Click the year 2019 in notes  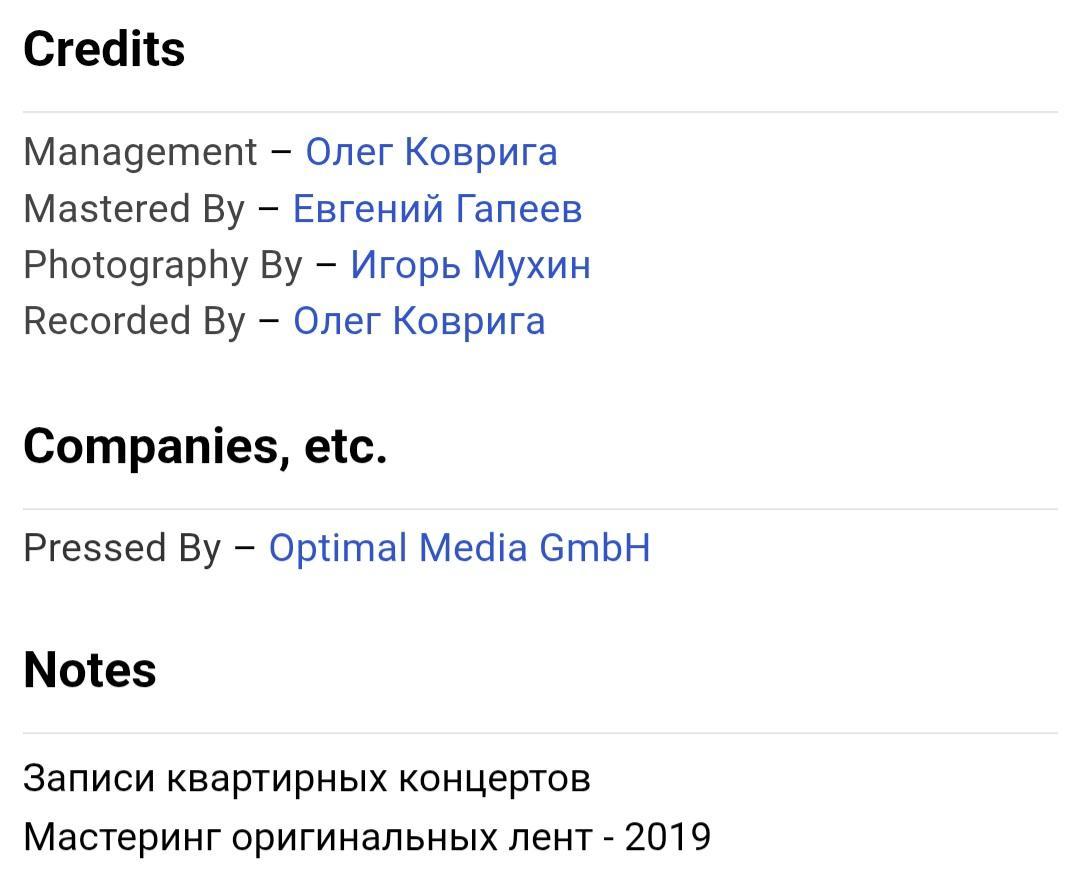pos(667,837)
